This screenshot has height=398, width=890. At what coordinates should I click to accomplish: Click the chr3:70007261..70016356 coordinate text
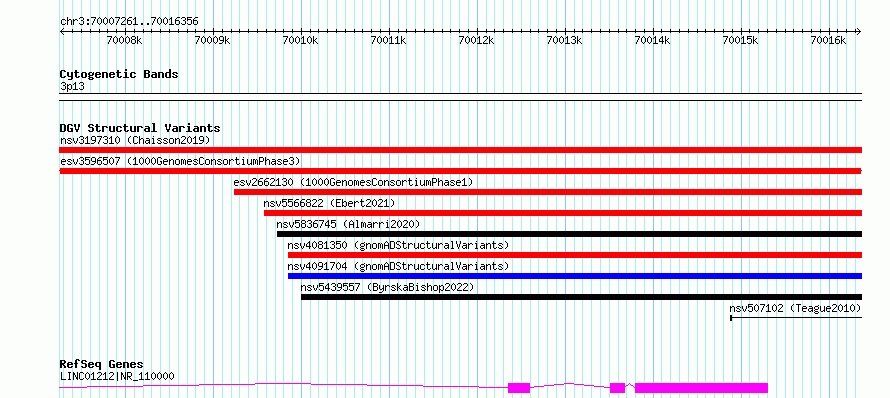tap(129, 22)
